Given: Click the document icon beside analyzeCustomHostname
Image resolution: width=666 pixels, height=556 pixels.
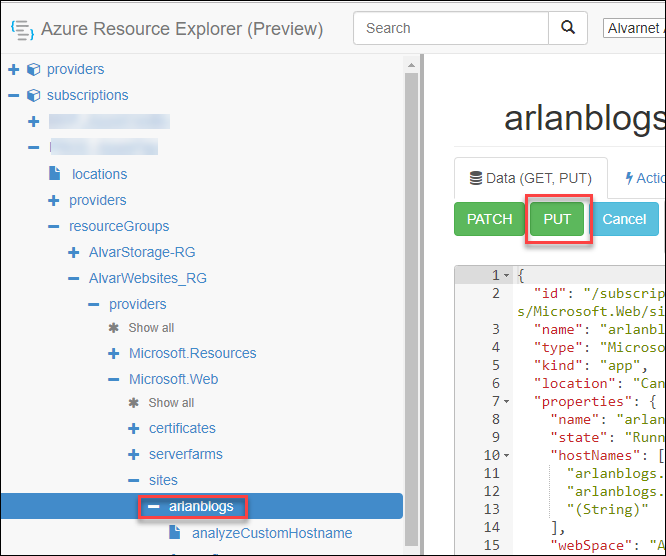Looking at the screenshot, I should point(175,532).
